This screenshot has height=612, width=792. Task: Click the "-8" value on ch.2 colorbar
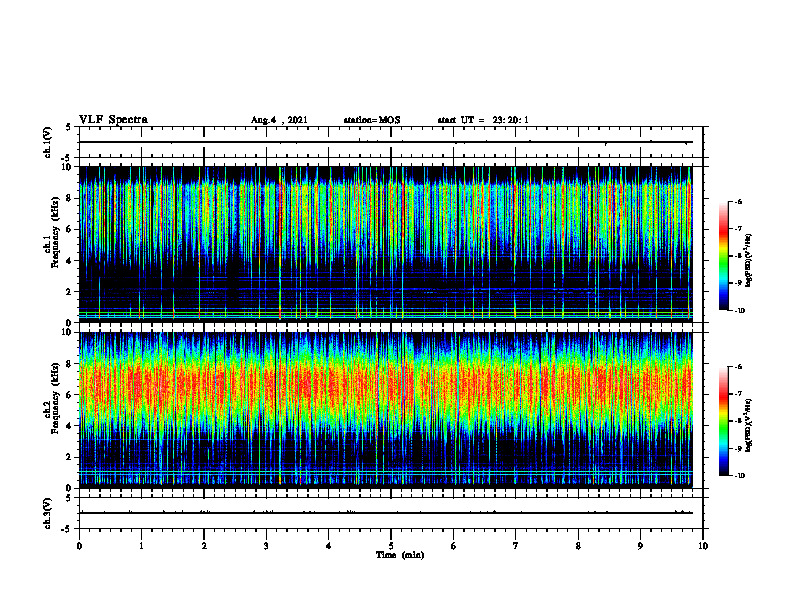click(x=738, y=421)
